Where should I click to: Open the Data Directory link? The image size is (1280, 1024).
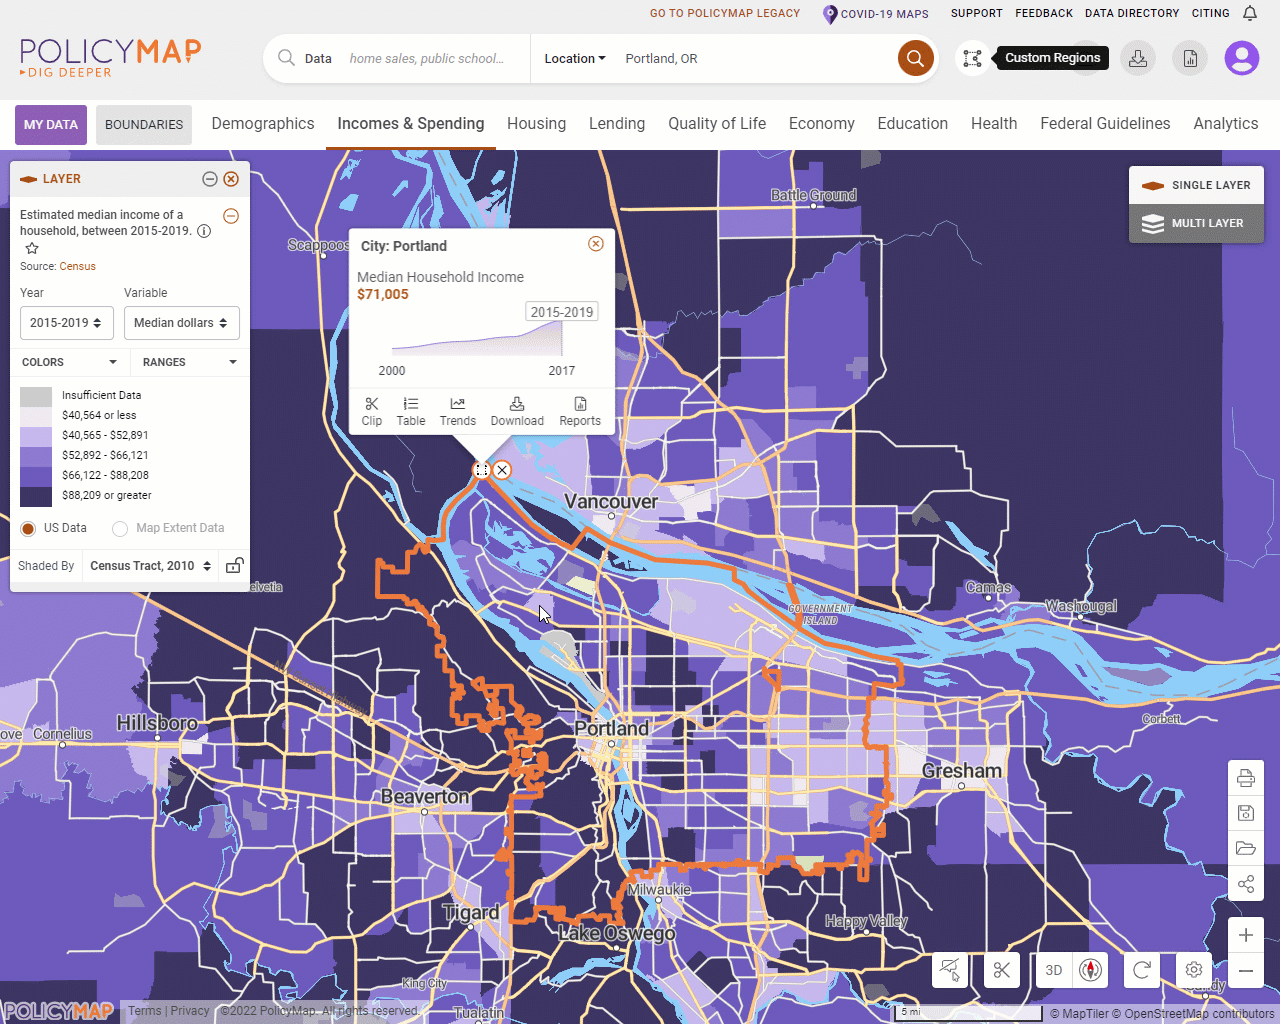(1132, 14)
